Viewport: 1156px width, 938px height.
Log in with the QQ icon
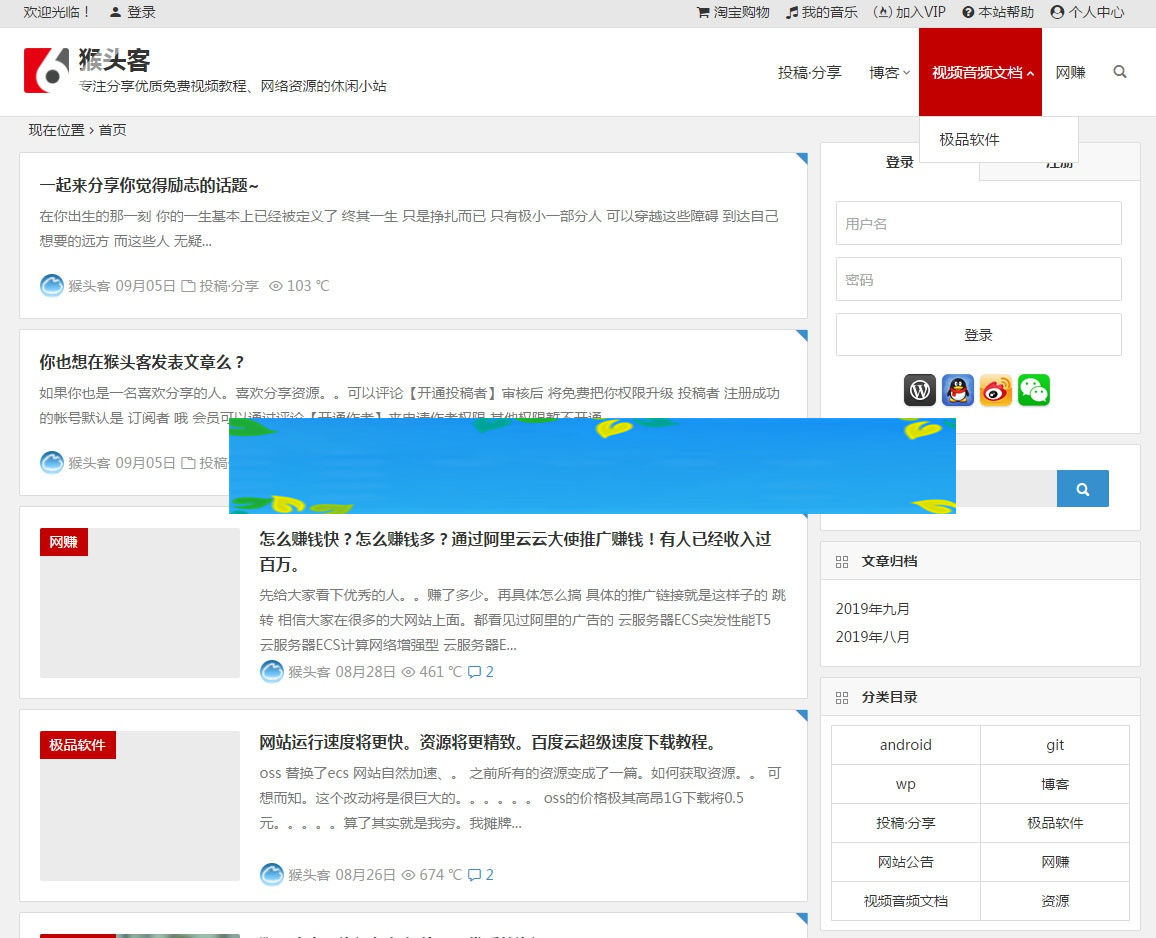957,390
